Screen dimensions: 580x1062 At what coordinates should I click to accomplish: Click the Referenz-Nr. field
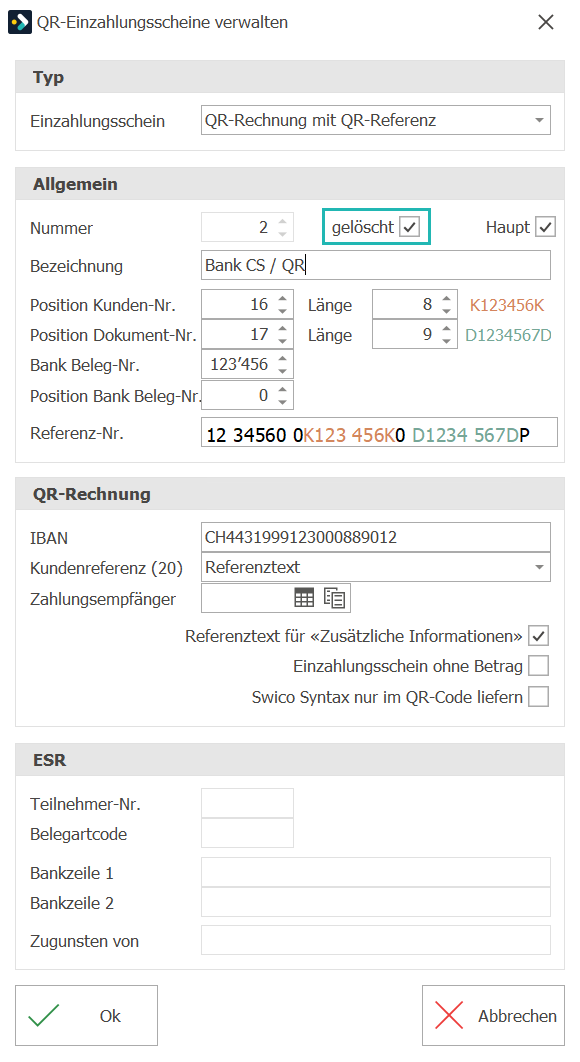[x=379, y=433]
